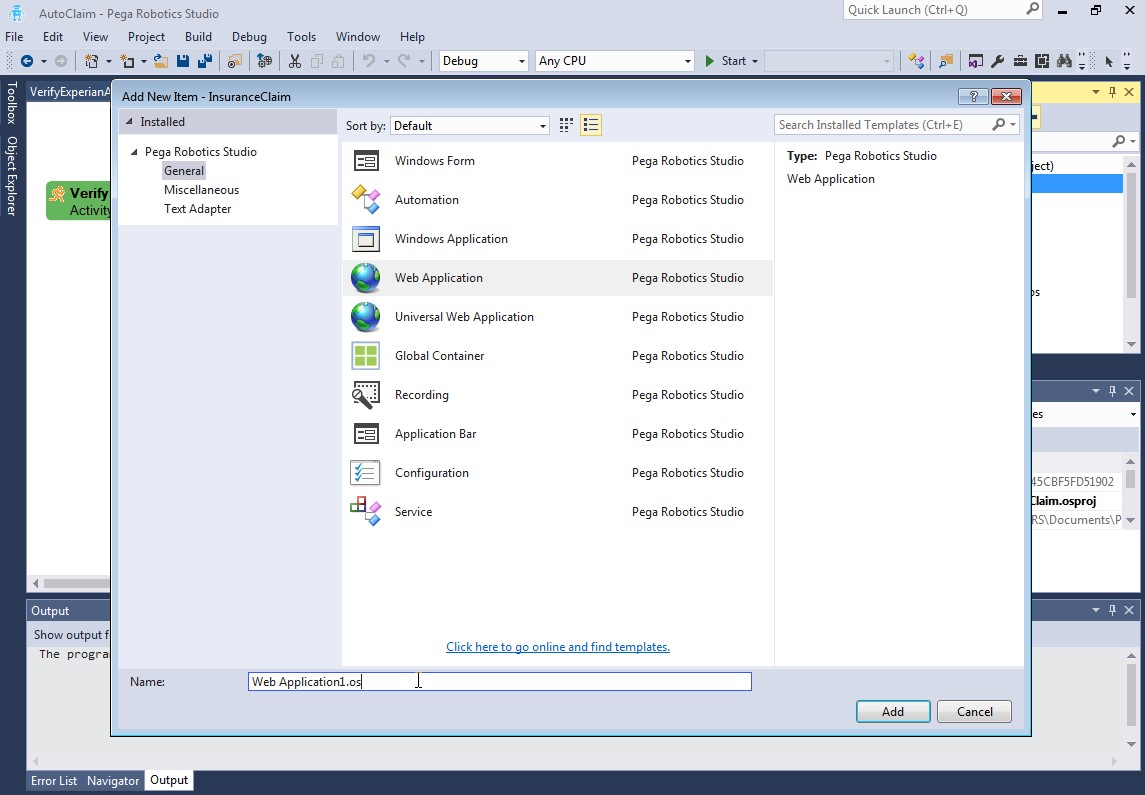Select the Application Bar template icon
This screenshot has height=795, width=1145.
(x=366, y=434)
